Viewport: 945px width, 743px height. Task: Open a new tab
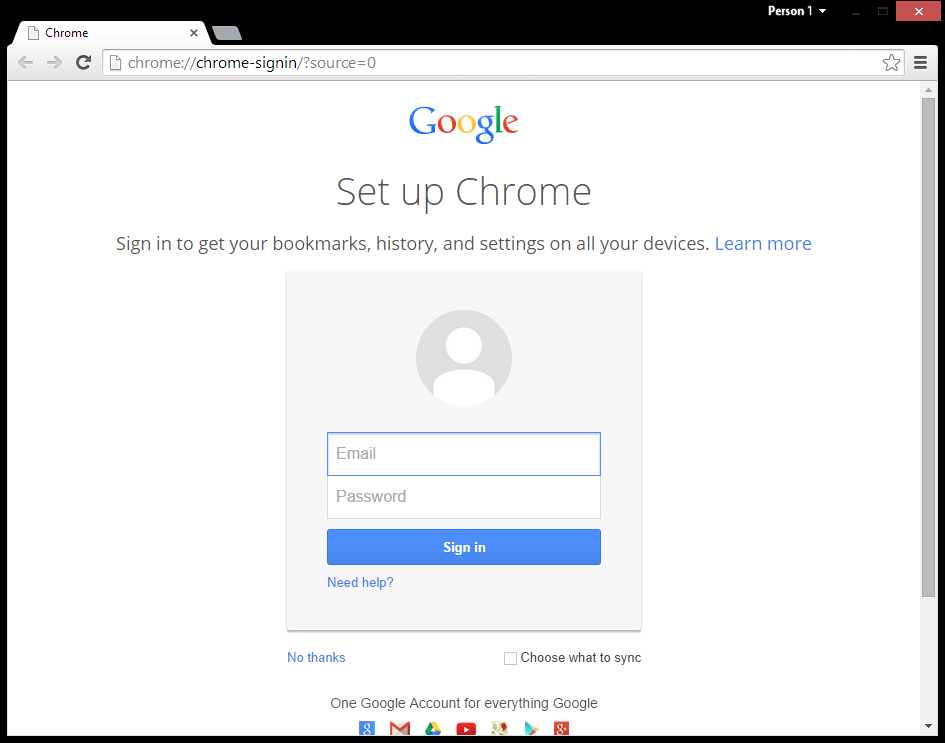227,33
